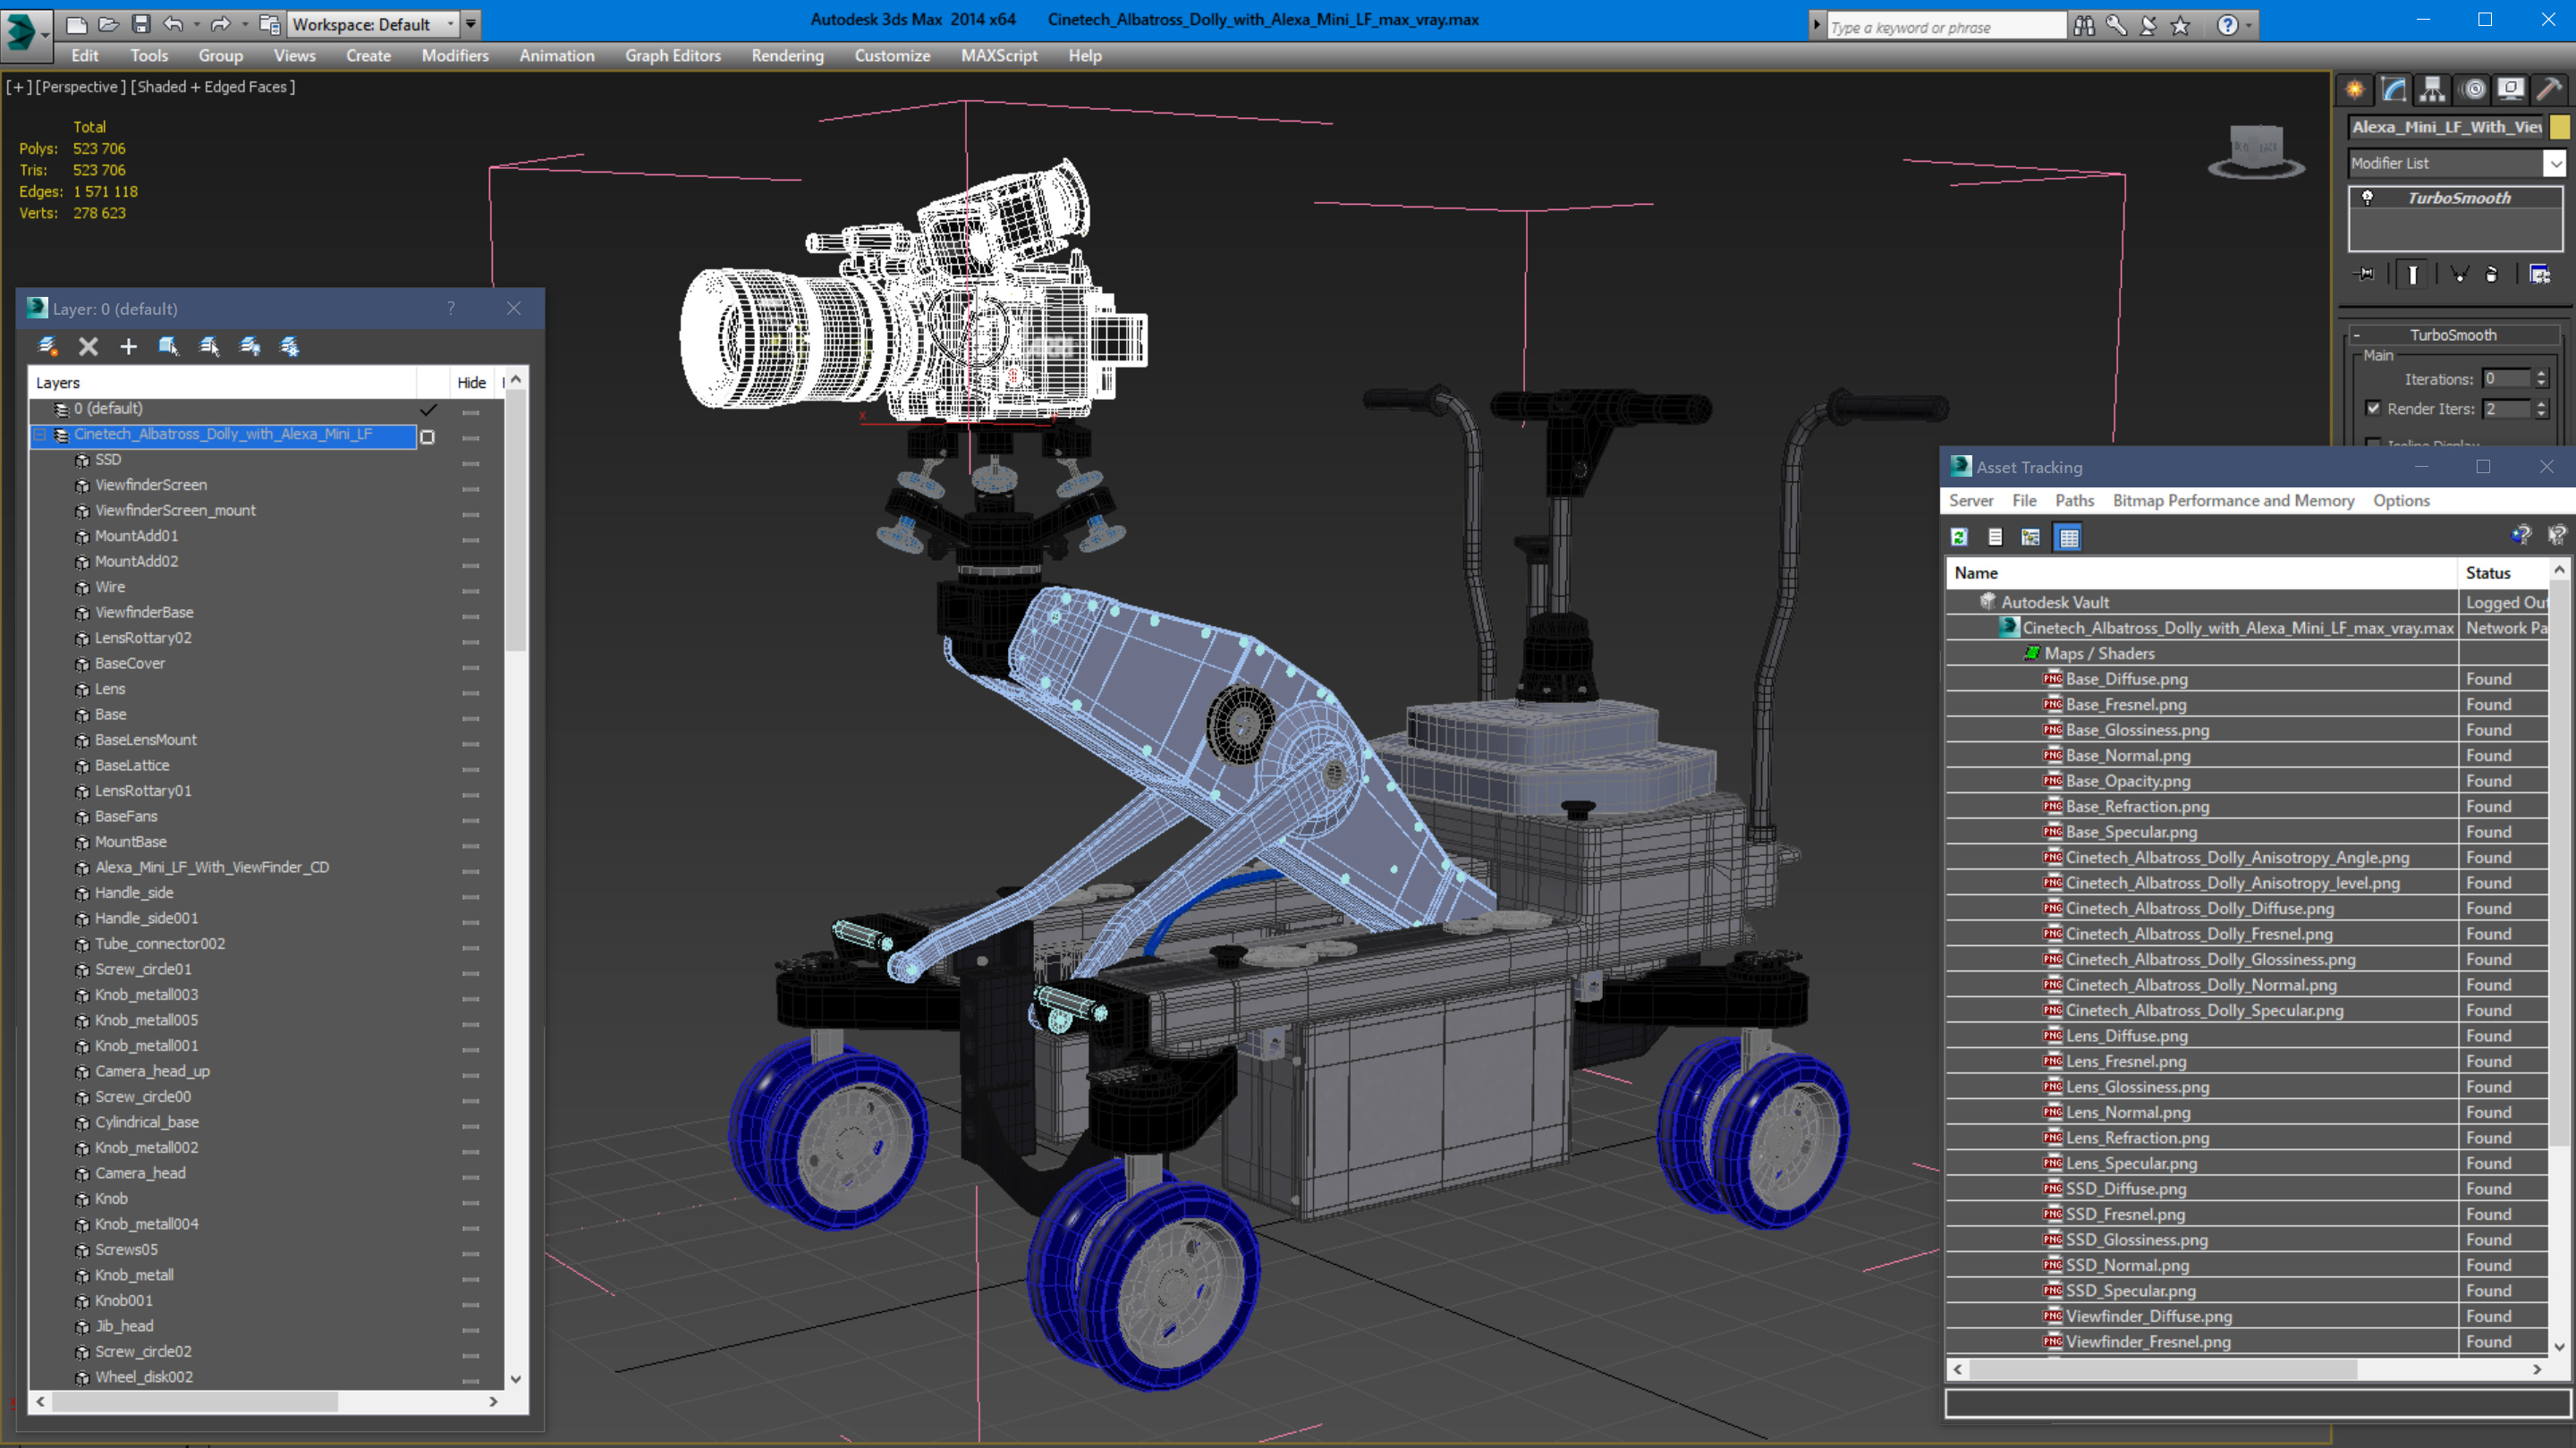Image resolution: width=2576 pixels, height=1448 pixels.
Task: Open the Hierarchy command panel tab
Action: click(x=2433, y=90)
